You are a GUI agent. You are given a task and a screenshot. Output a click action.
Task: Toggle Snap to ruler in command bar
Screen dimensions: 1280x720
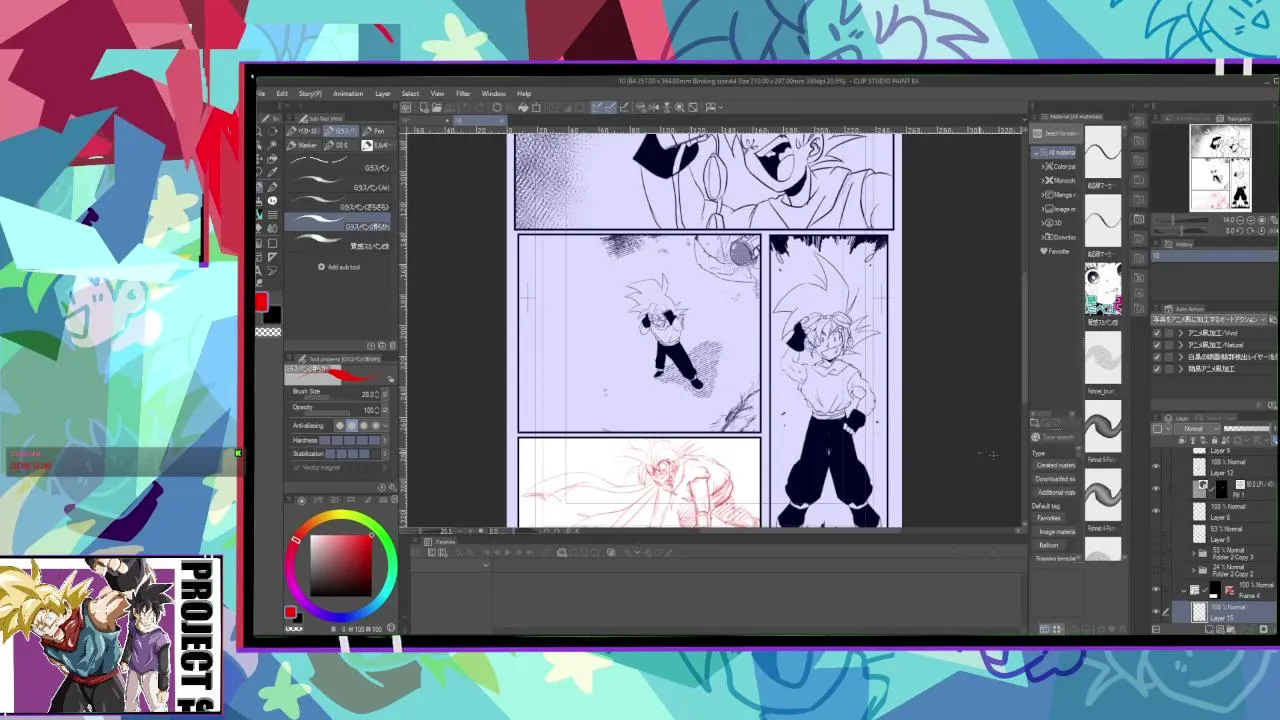pos(597,107)
